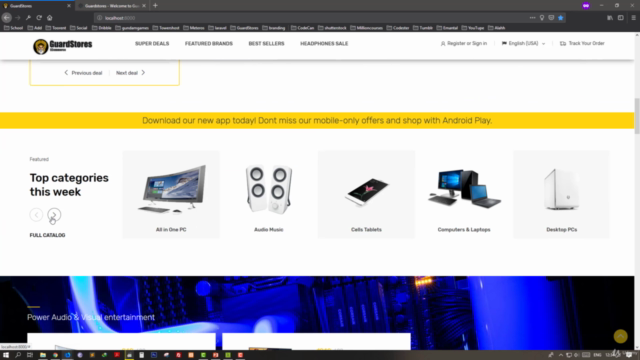Click Next deal link
This screenshot has height=360, width=640.
pyautogui.click(x=131, y=73)
